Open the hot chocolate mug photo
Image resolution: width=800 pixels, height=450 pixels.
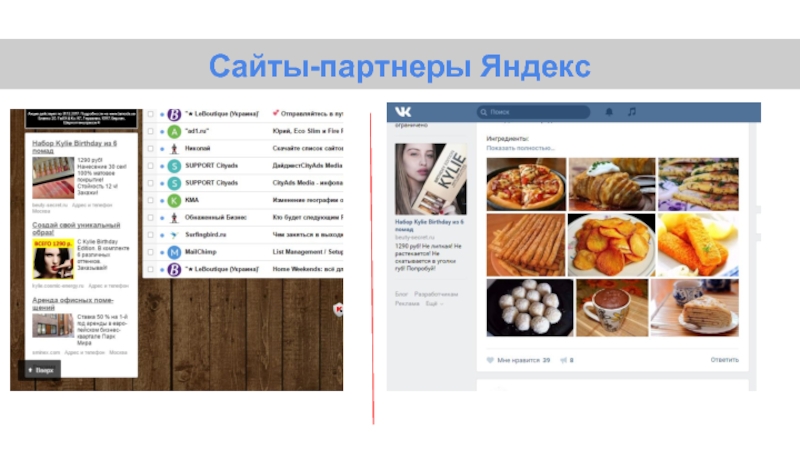612,308
